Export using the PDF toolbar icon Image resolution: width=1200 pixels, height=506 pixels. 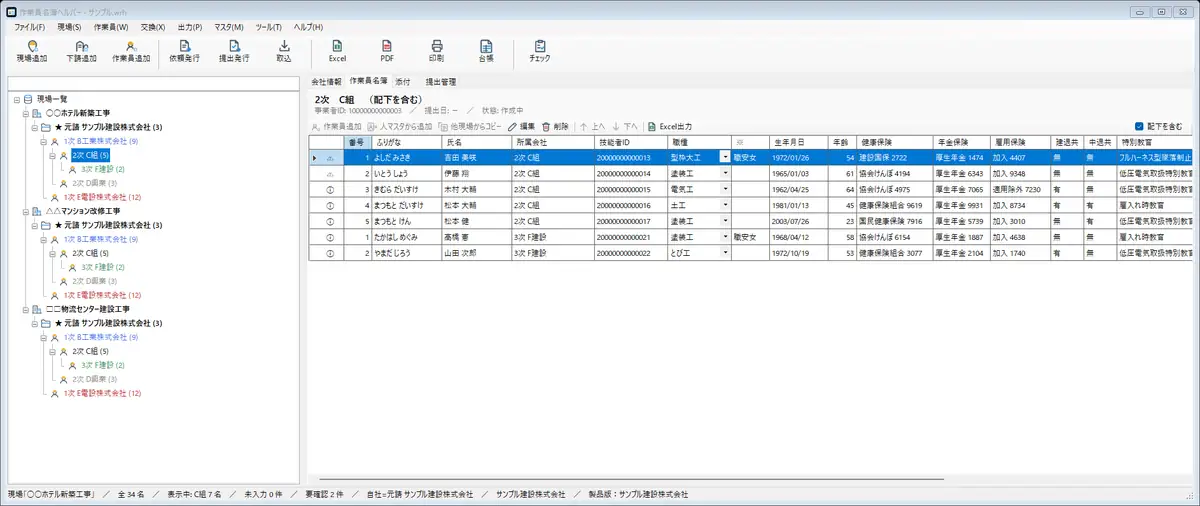pyautogui.click(x=387, y=46)
